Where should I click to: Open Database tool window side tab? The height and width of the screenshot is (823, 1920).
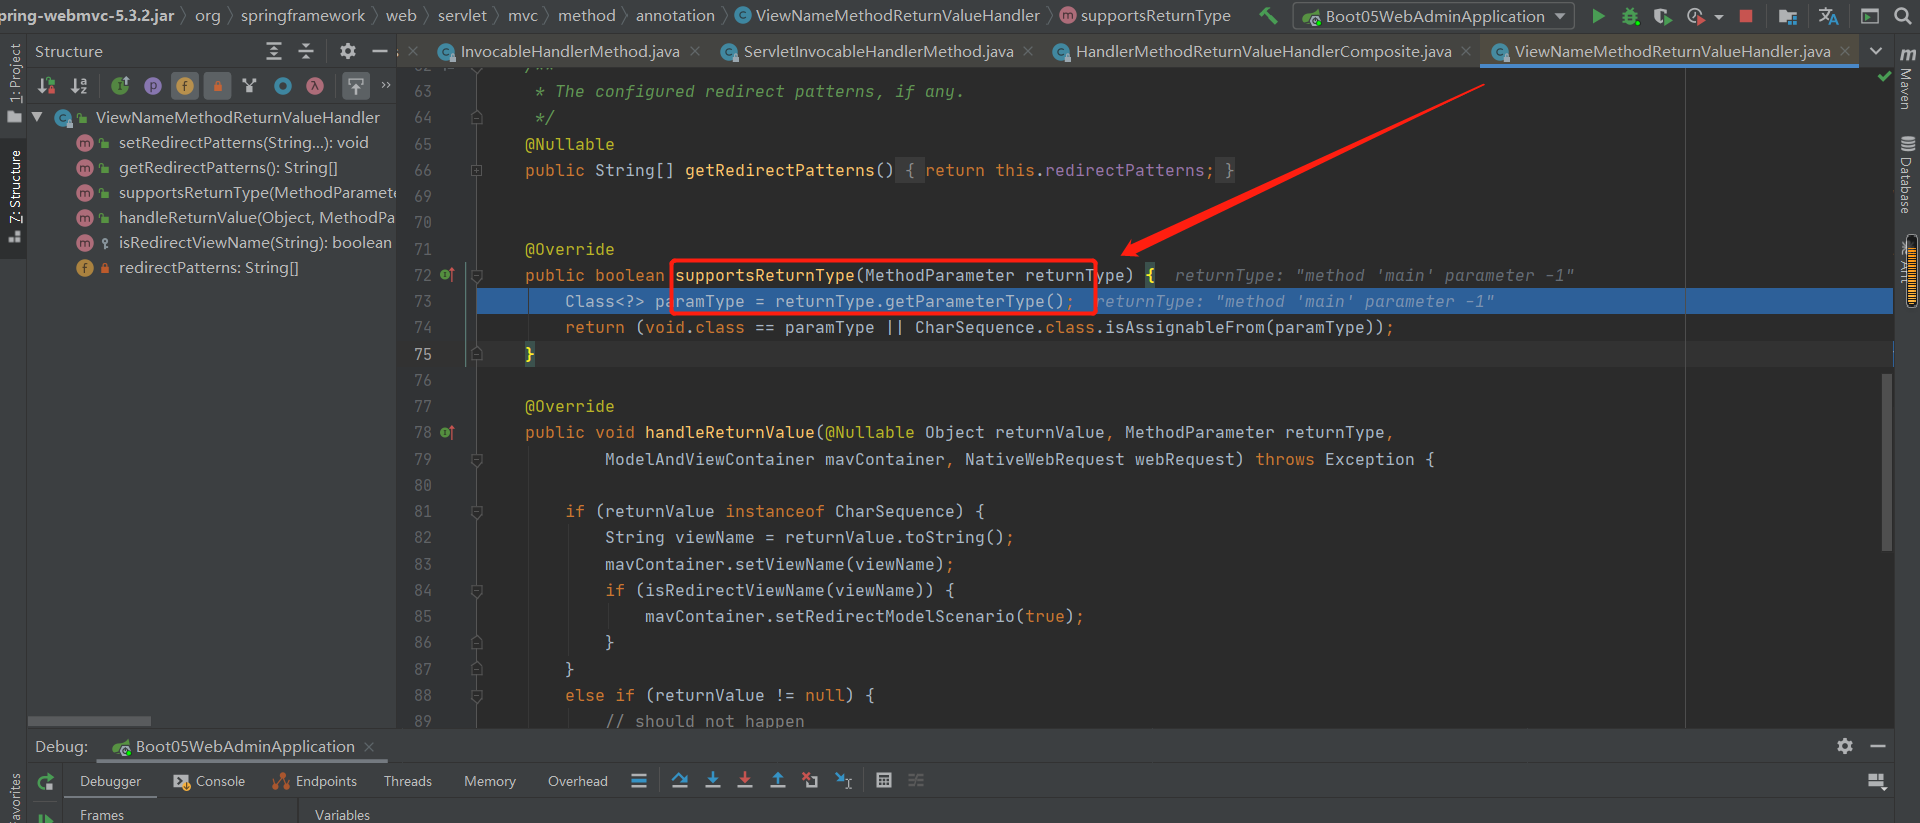[1906, 175]
